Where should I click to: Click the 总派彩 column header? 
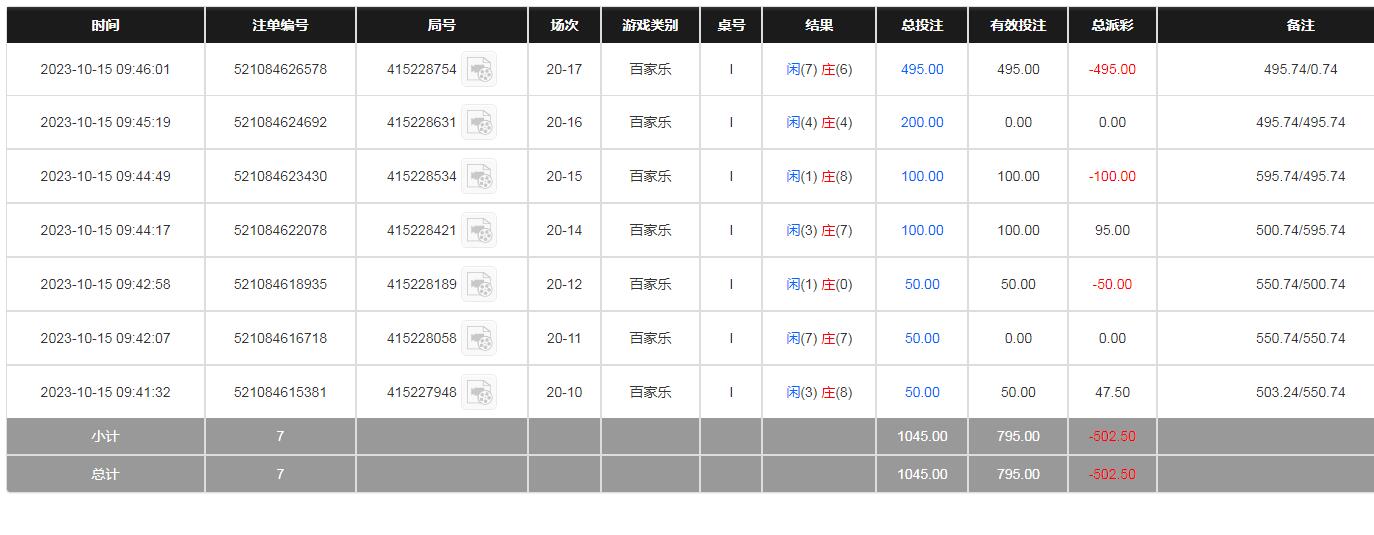point(1112,25)
